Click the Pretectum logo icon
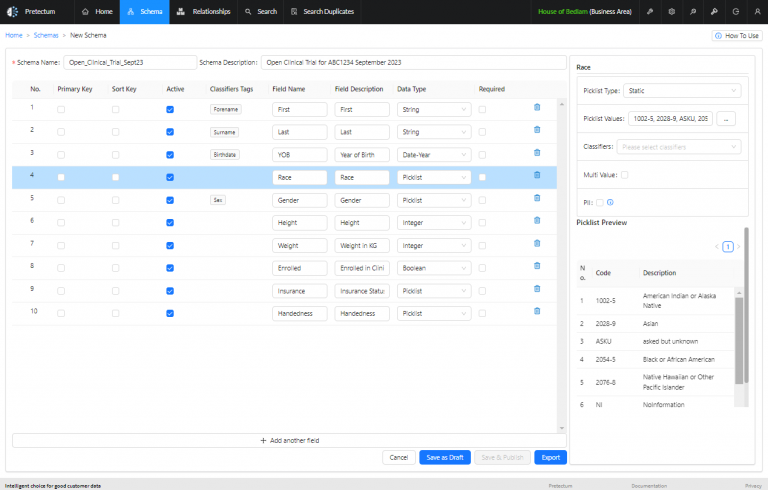Viewport: 768px width, 490px height. [x=12, y=11]
